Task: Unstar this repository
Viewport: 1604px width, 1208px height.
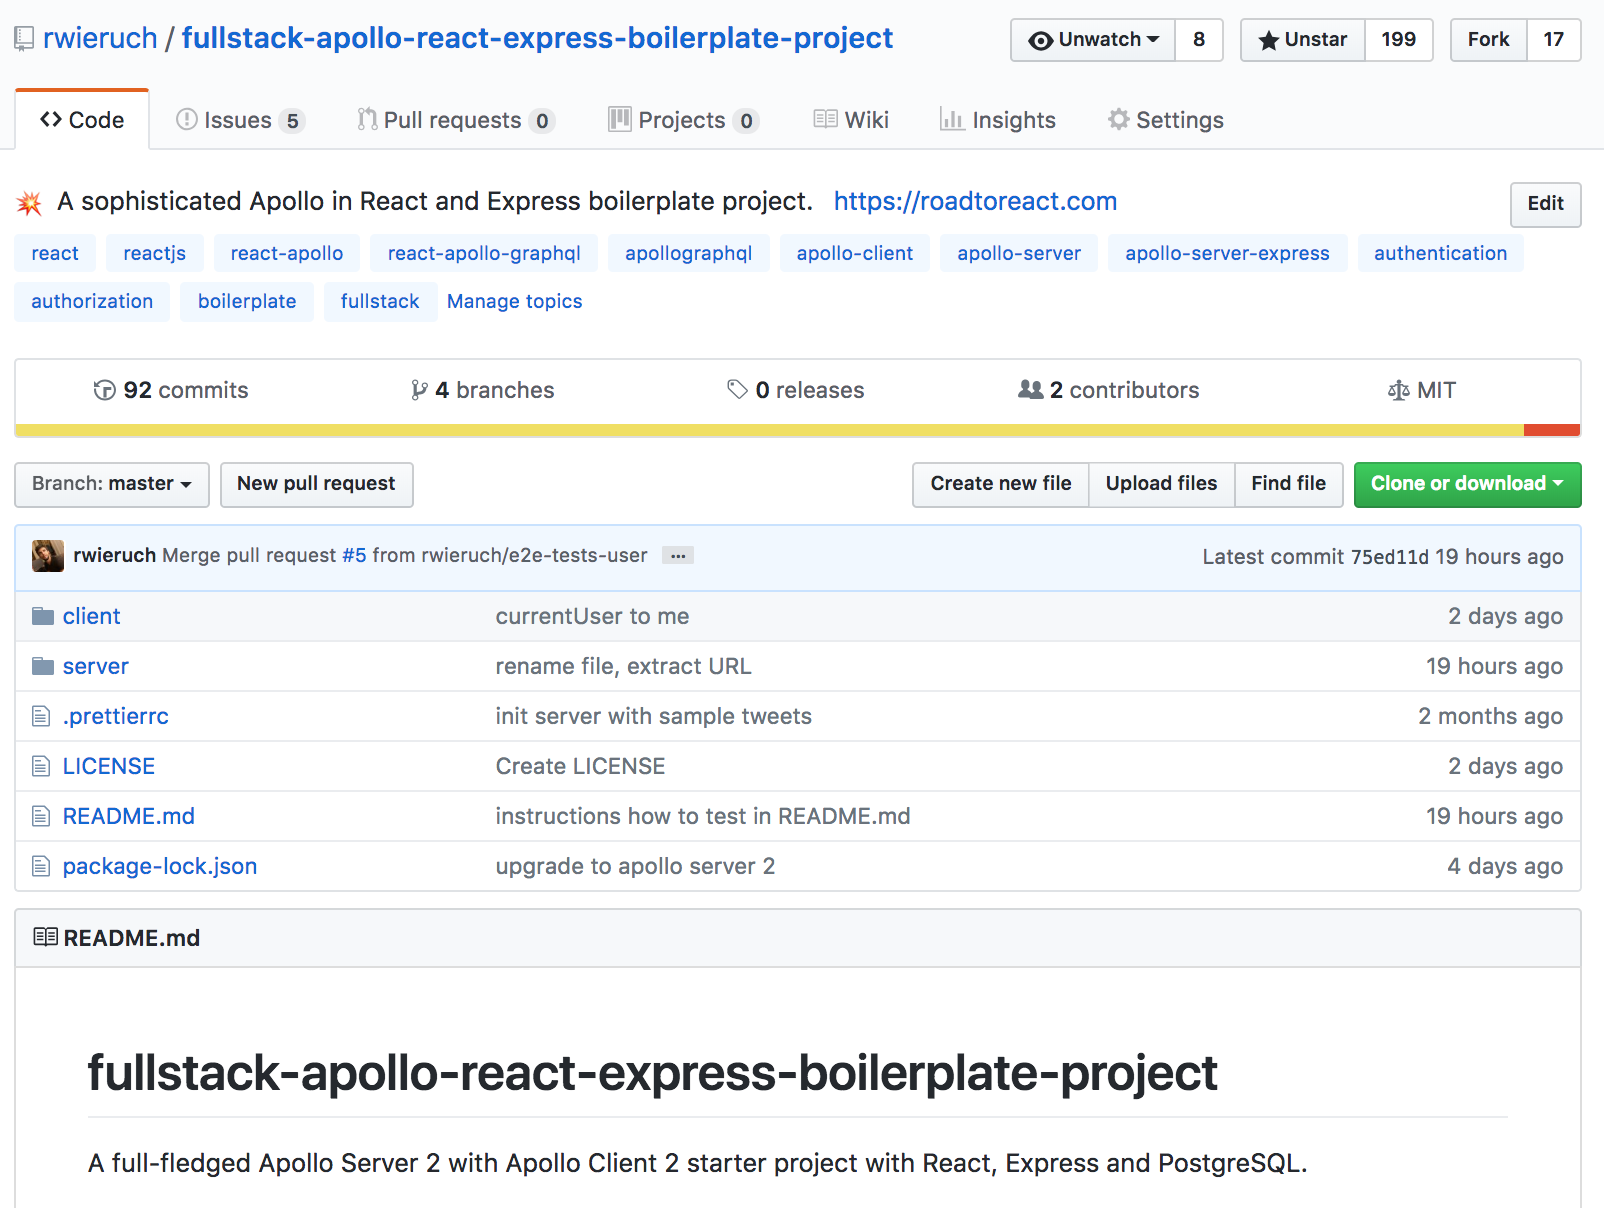Action: (x=1303, y=40)
